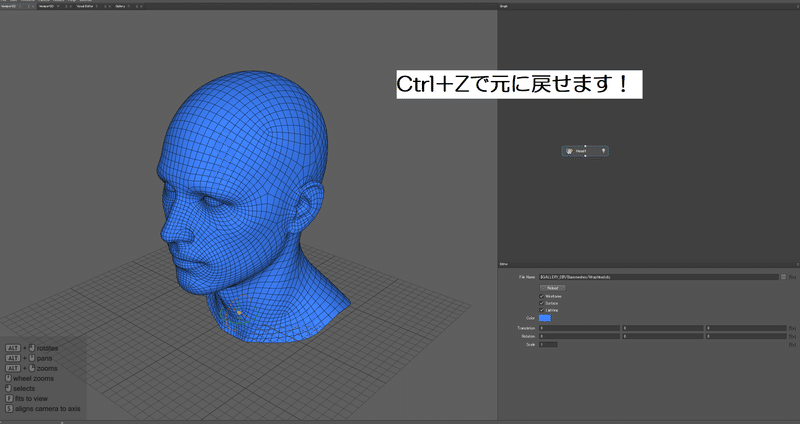Open the file browser icon beside File Name

783,277
